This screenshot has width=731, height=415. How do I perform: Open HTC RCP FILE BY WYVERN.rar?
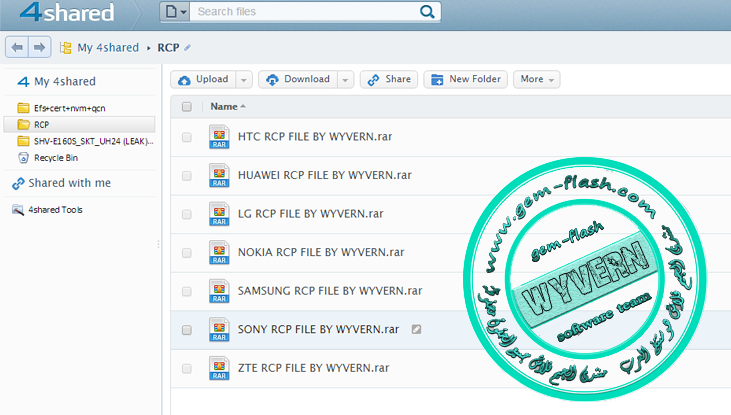pyautogui.click(x=315, y=137)
